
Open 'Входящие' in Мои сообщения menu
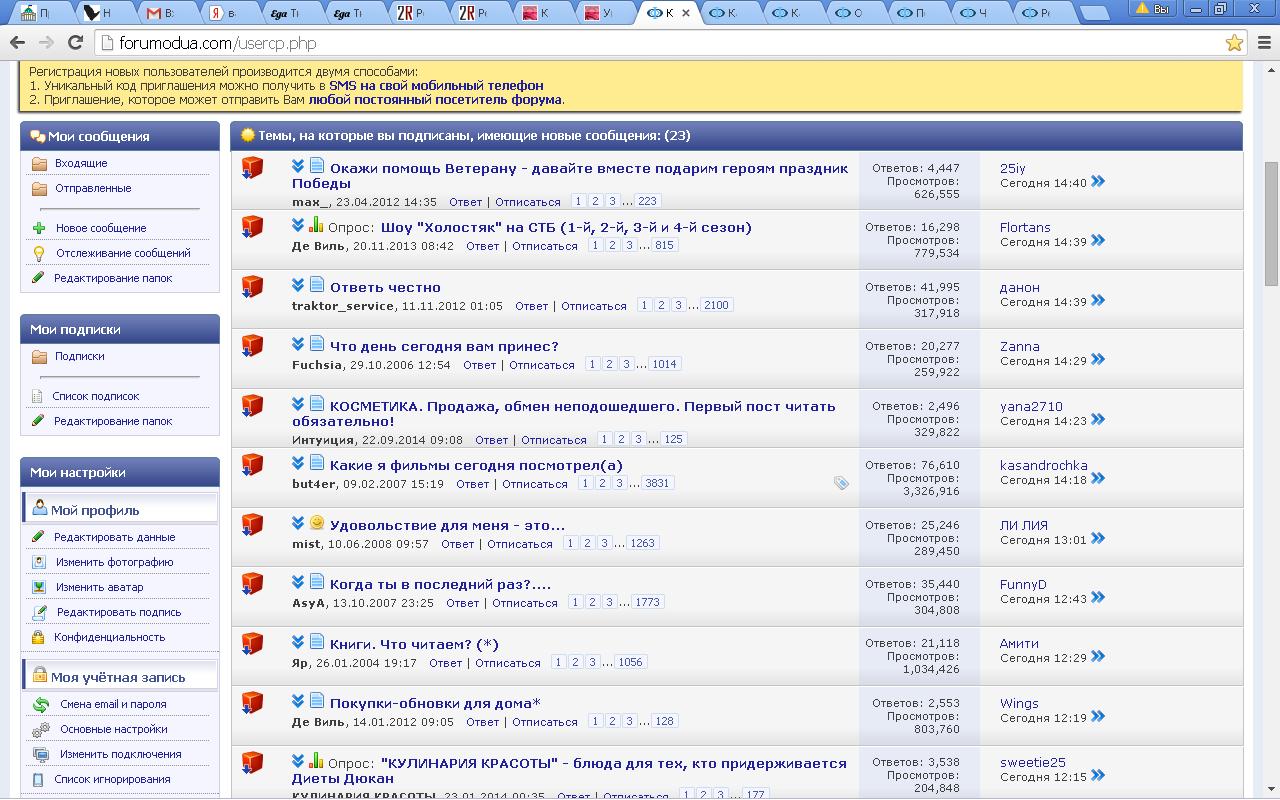tap(81, 163)
